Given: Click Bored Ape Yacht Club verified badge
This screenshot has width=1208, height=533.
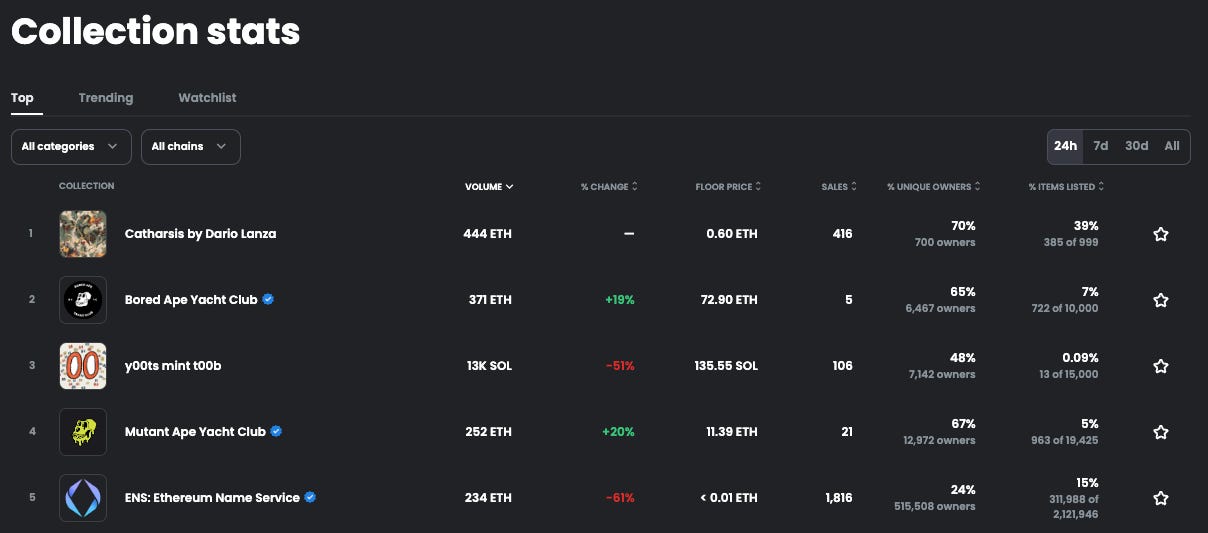Looking at the screenshot, I should coord(268,299).
